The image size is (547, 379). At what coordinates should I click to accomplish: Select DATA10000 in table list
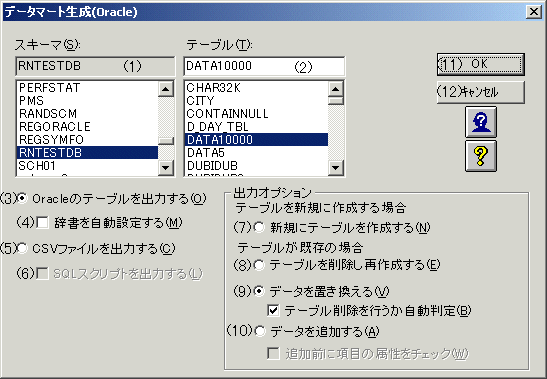pos(256,140)
